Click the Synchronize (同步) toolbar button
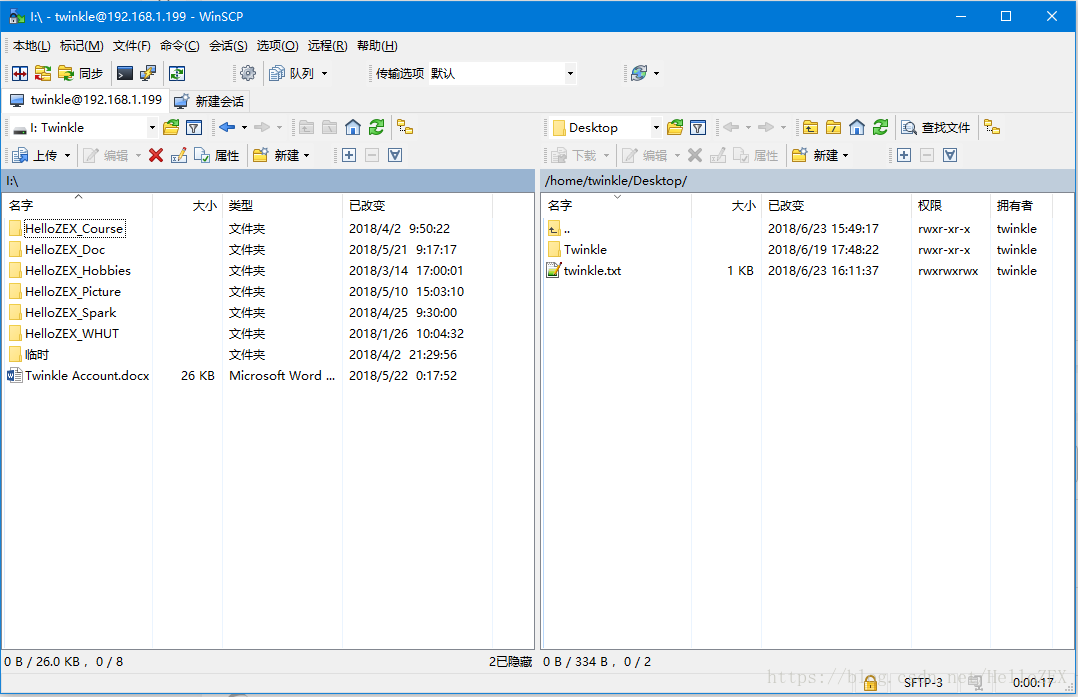 (x=81, y=74)
